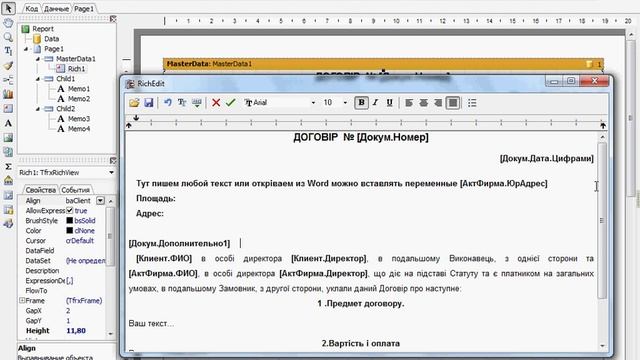Collapse the Page1 tree node

pos(27,49)
